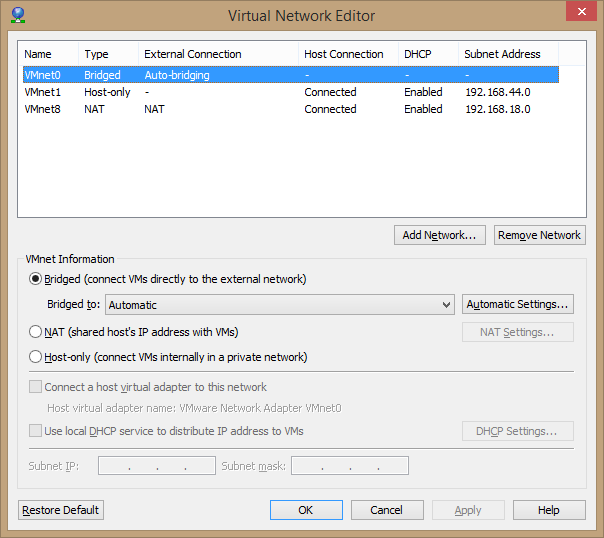Viewport: 604px width, 538px height.
Task: Open Help for the network editor
Action: point(549,510)
